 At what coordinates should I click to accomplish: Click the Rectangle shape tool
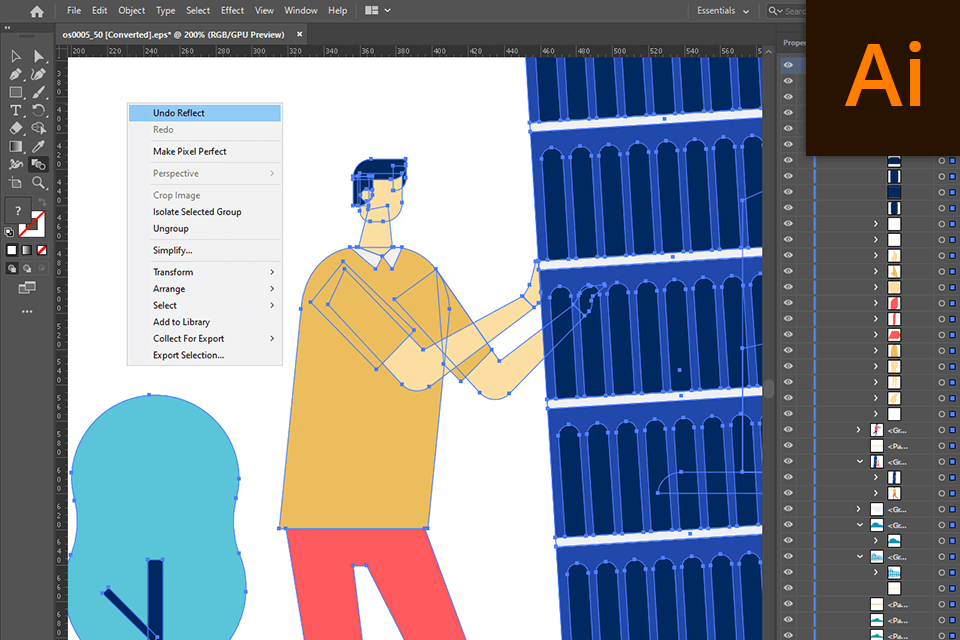(16, 92)
